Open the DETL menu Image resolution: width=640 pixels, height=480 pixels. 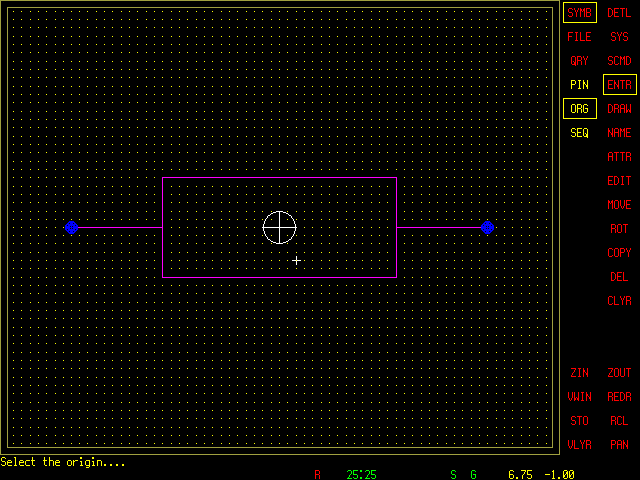619,13
